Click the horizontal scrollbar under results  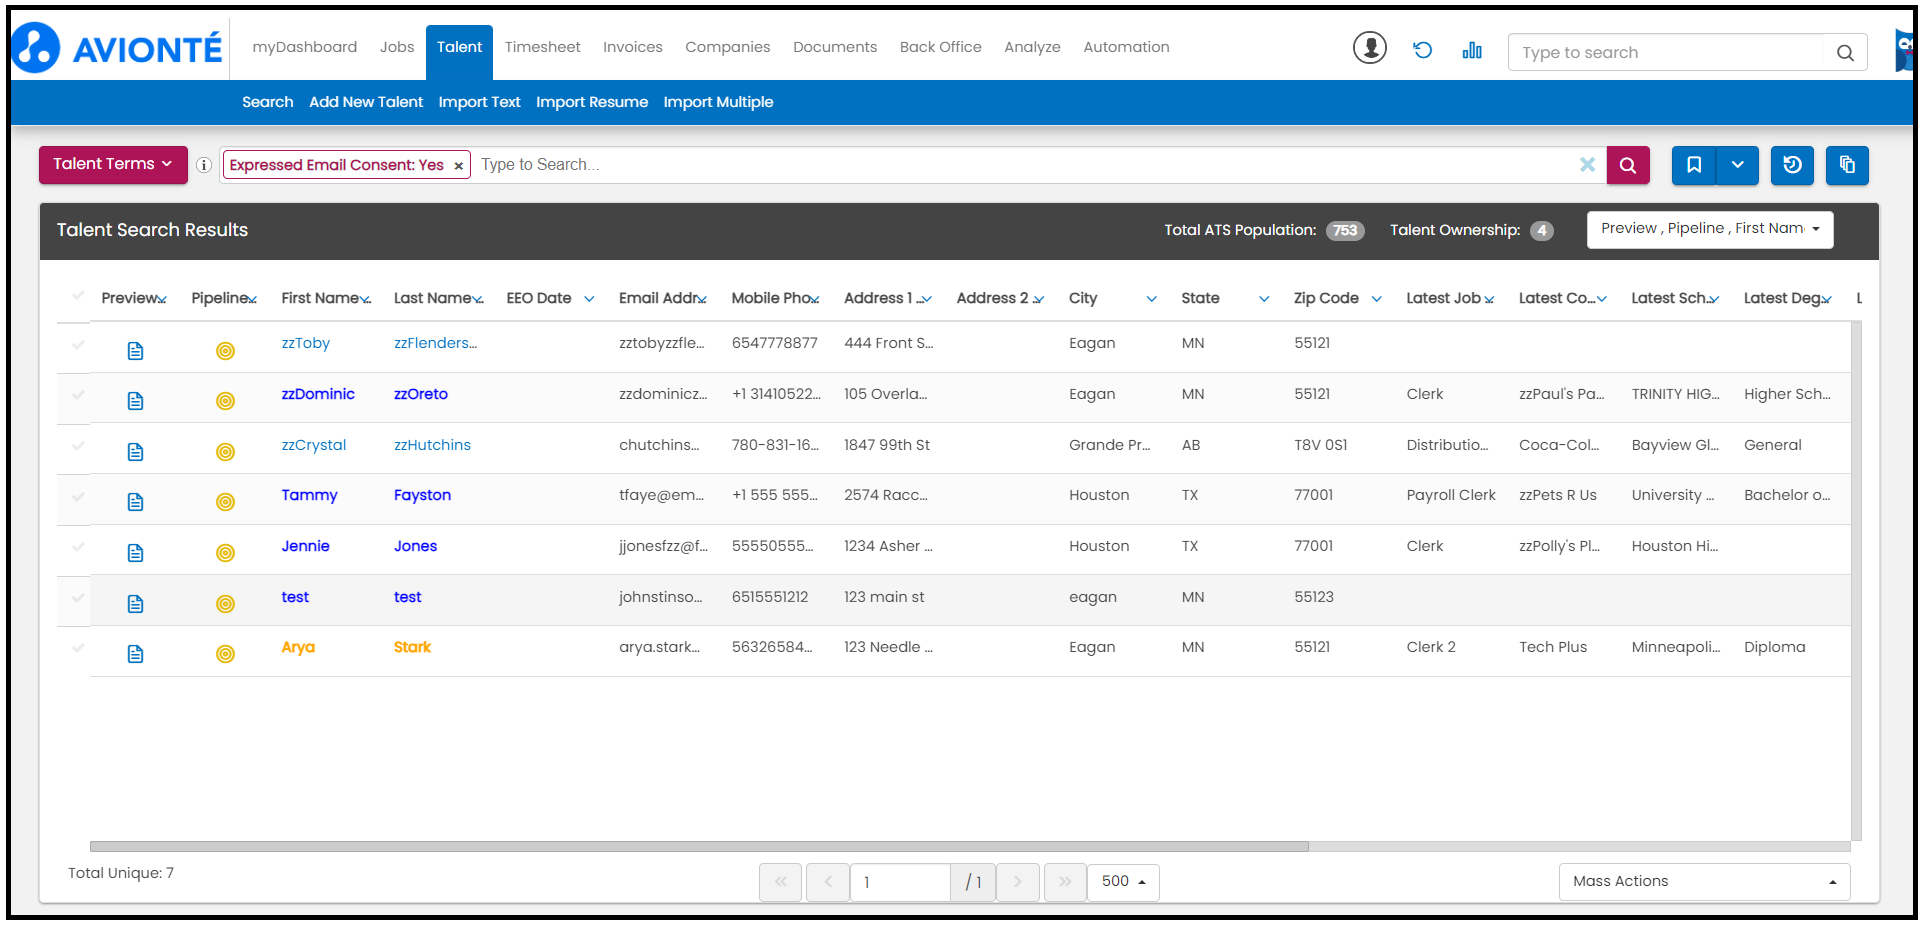(699, 846)
